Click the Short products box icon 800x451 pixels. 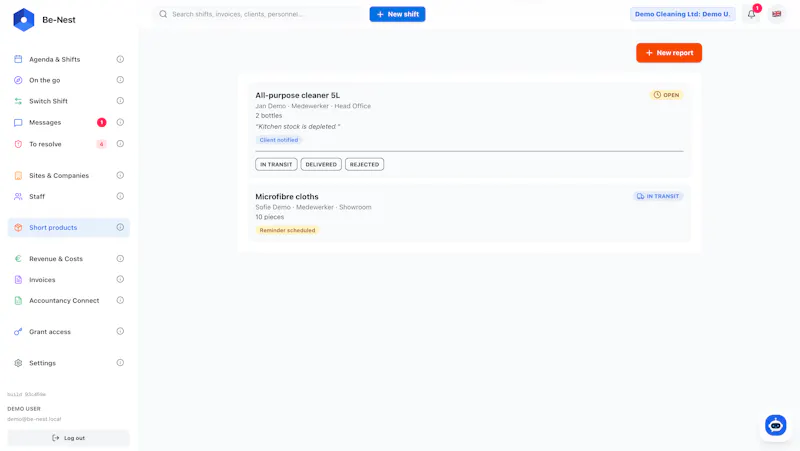pyautogui.click(x=18, y=228)
